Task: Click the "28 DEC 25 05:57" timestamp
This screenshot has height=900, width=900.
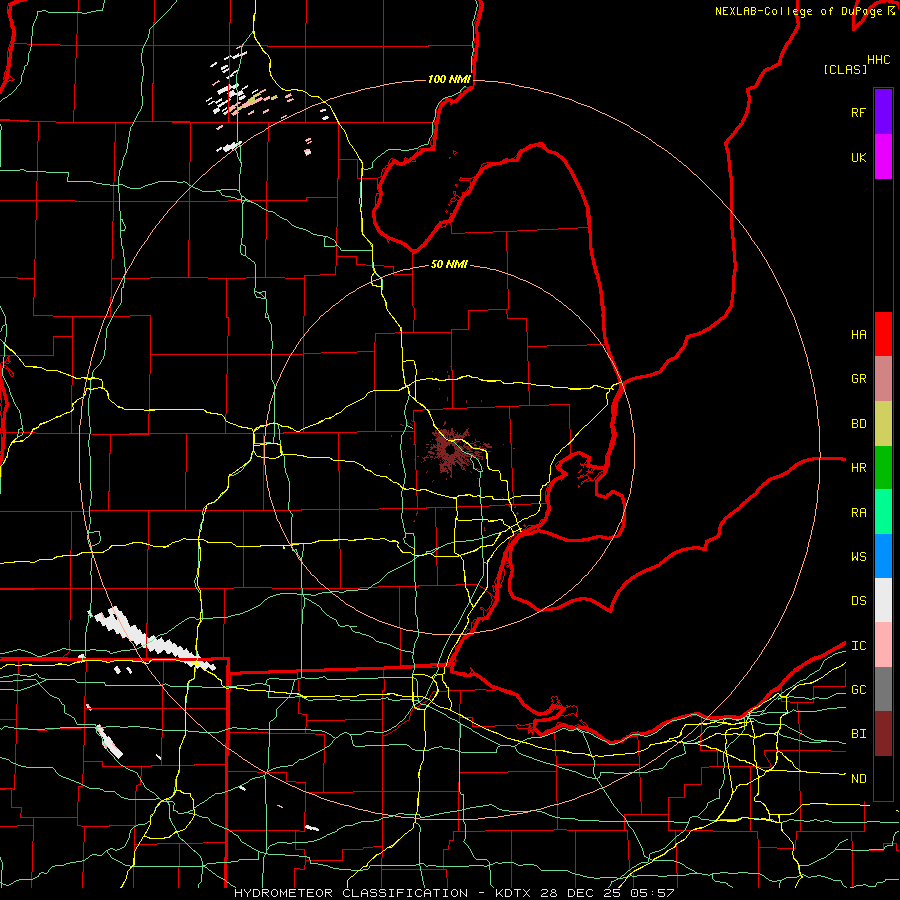Action: tap(607, 893)
